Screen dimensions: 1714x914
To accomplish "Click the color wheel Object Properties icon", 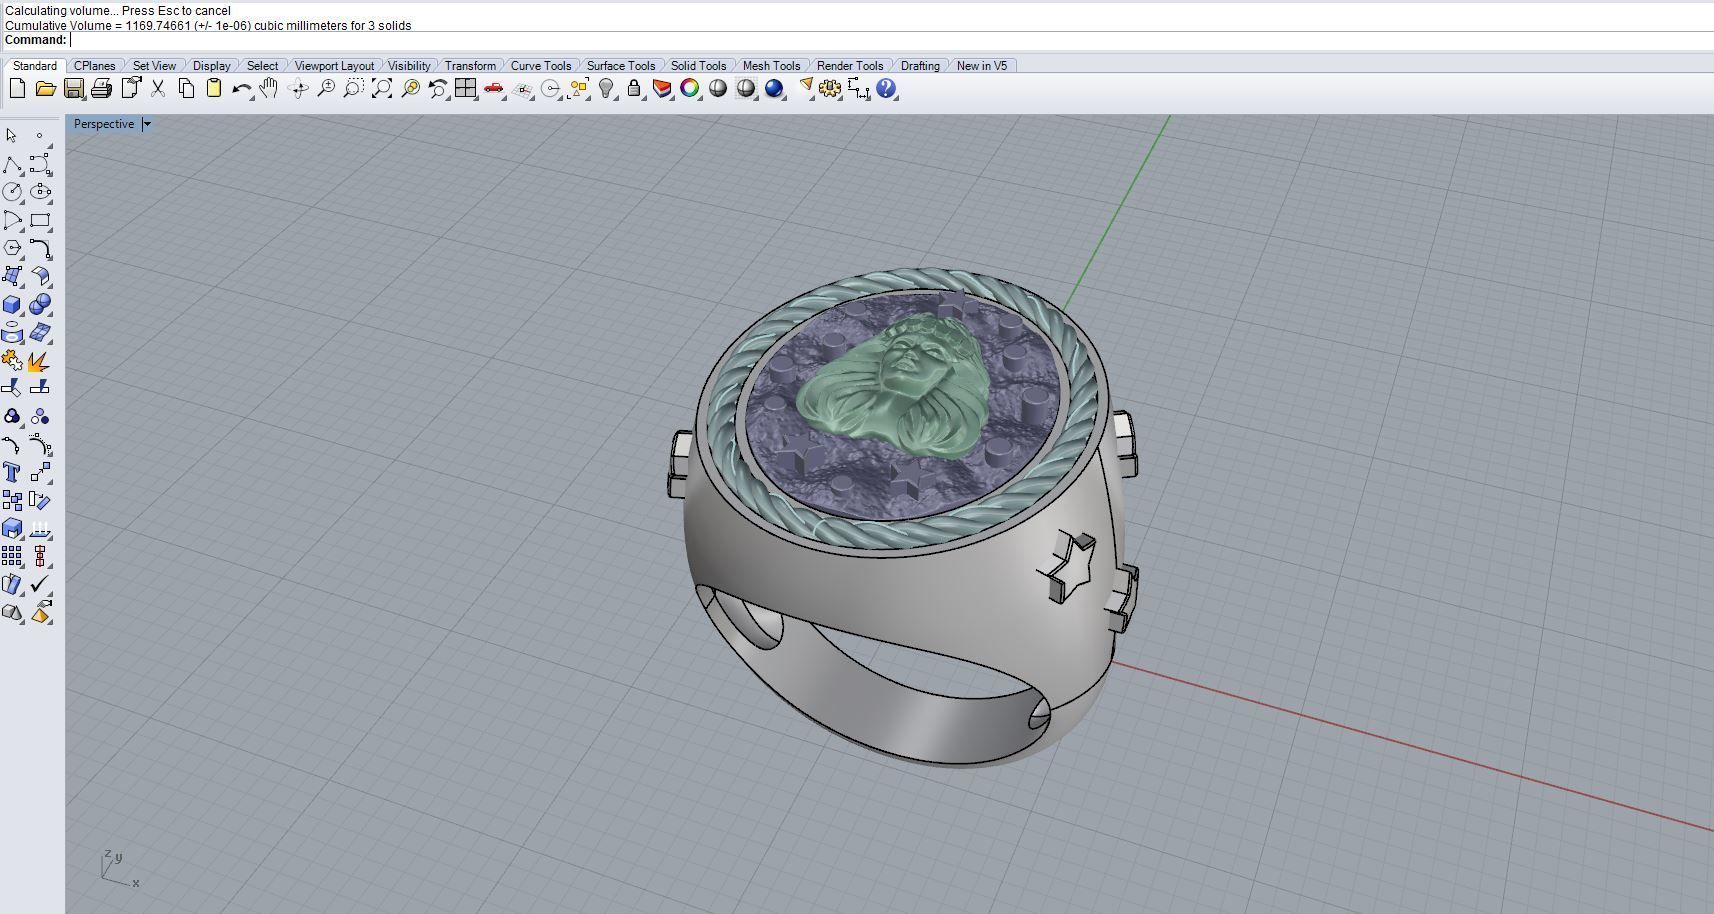I will tap(690, 89).
